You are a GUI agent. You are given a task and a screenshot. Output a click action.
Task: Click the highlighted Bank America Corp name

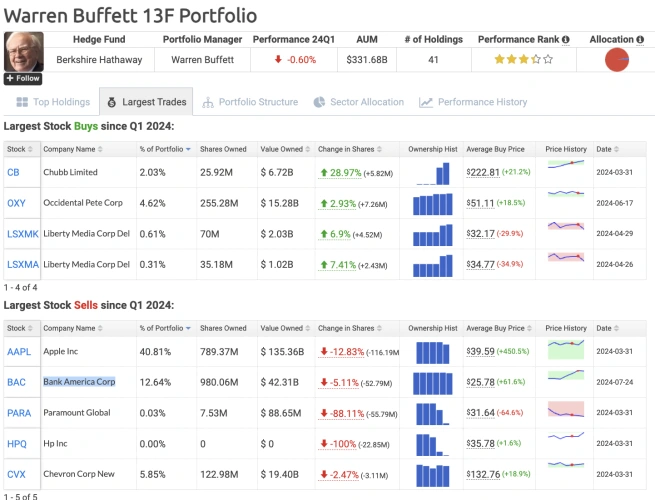click(79, 382)
